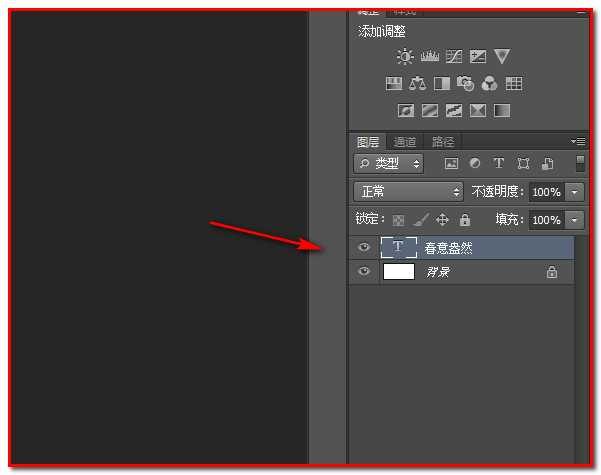Open the 不透明度 opacity slider dropdown
The image size is (601, 475).
[574, 191]
